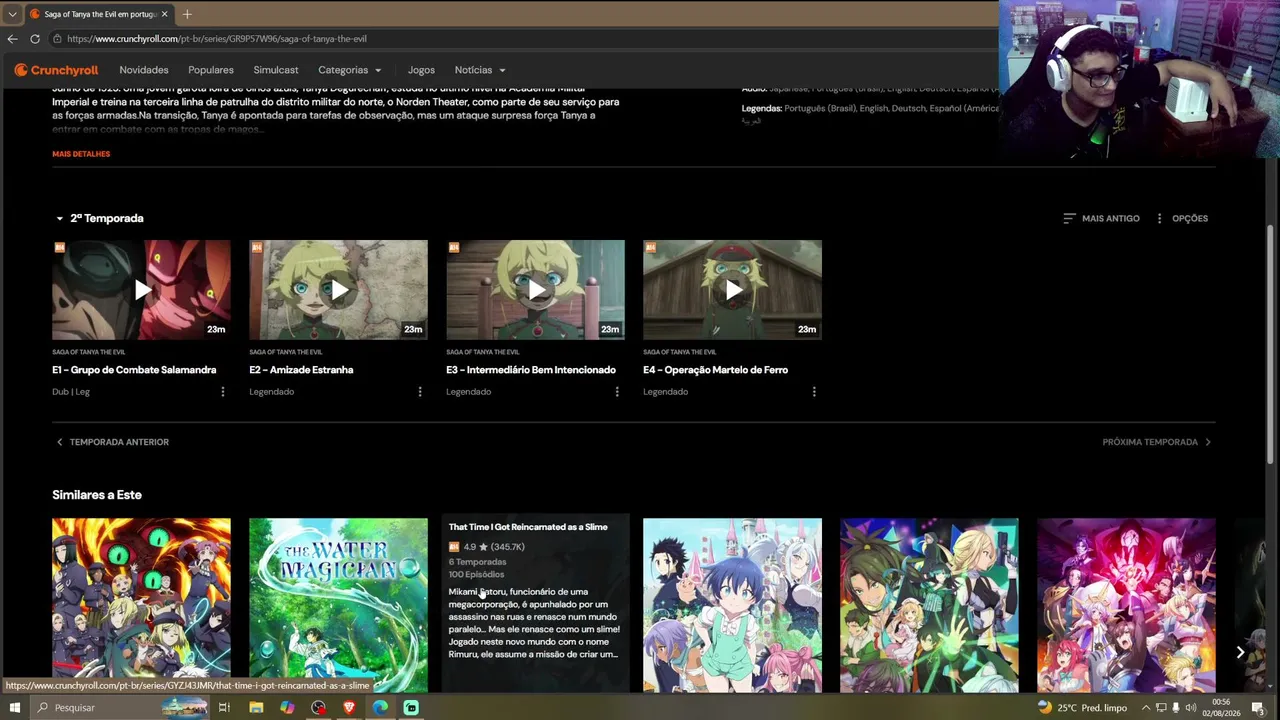This screenshot has height=720, width=1280.
Task: Play episode E1 Grupo de Combate Salamandra
Action: click(141, 290)
